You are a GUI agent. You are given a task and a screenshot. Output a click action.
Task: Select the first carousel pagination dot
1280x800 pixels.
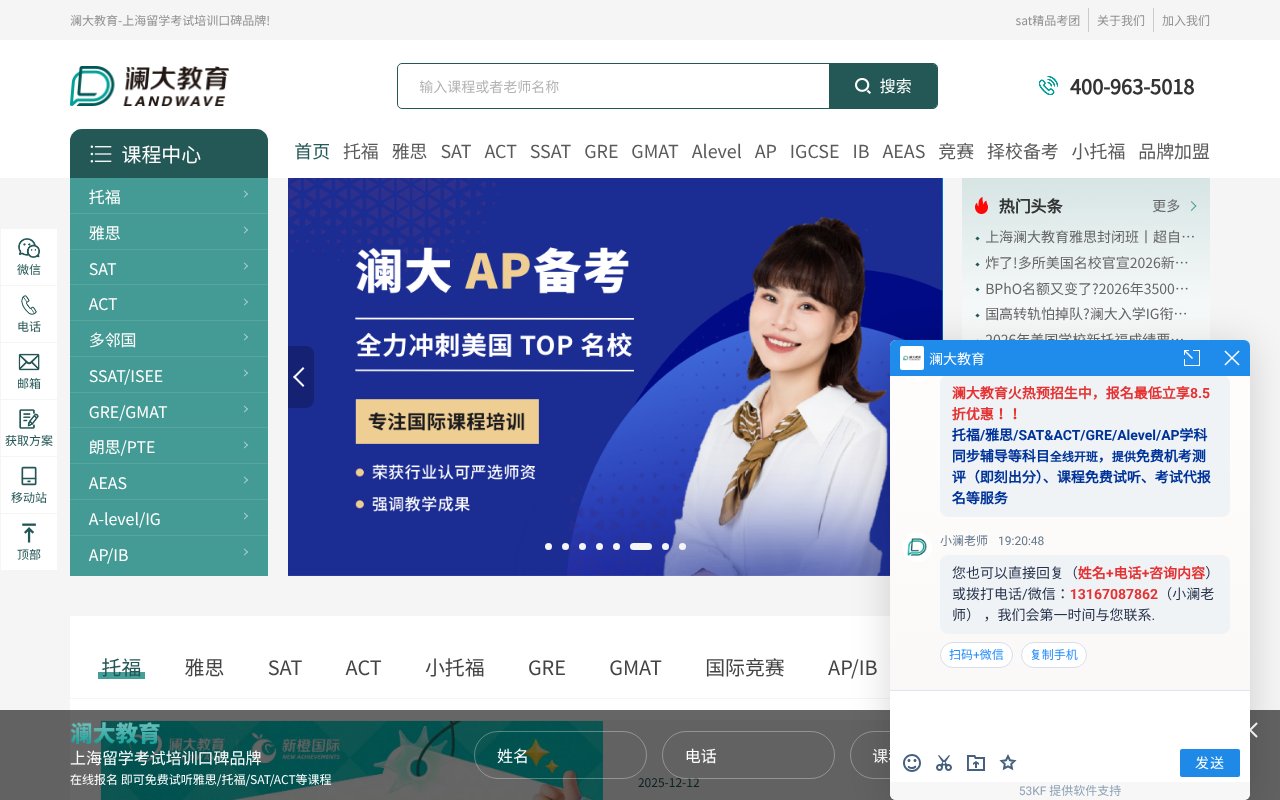coord(548,547)
